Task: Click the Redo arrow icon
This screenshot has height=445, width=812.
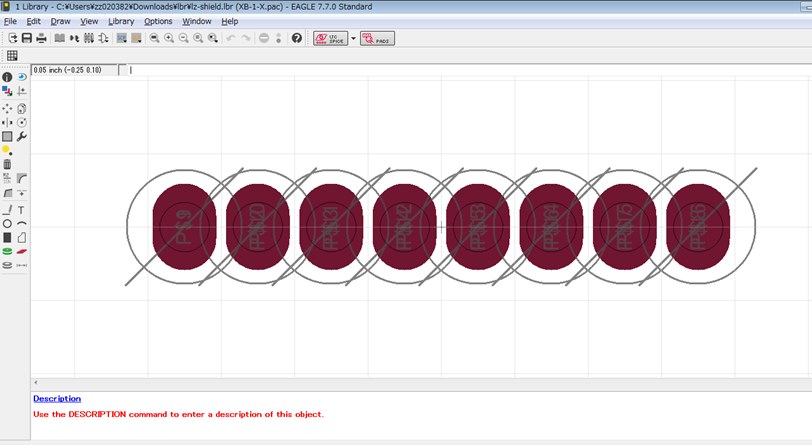Action: pyautogui.click(x=245, y=38)
